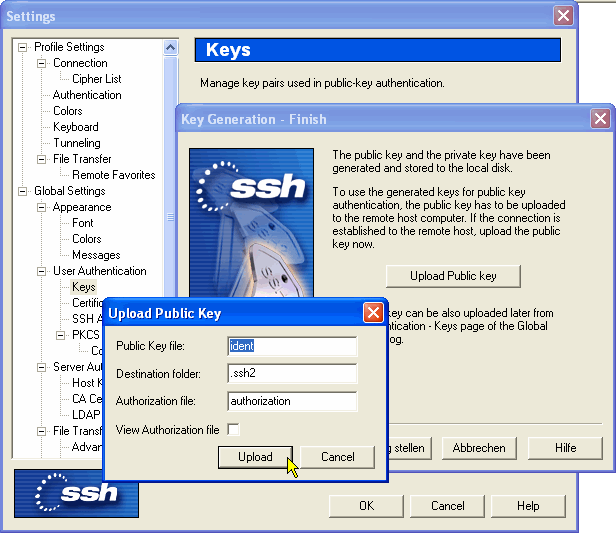
Task: Click Hilfe in Key Generation window
Action: [x=565, y=448]
